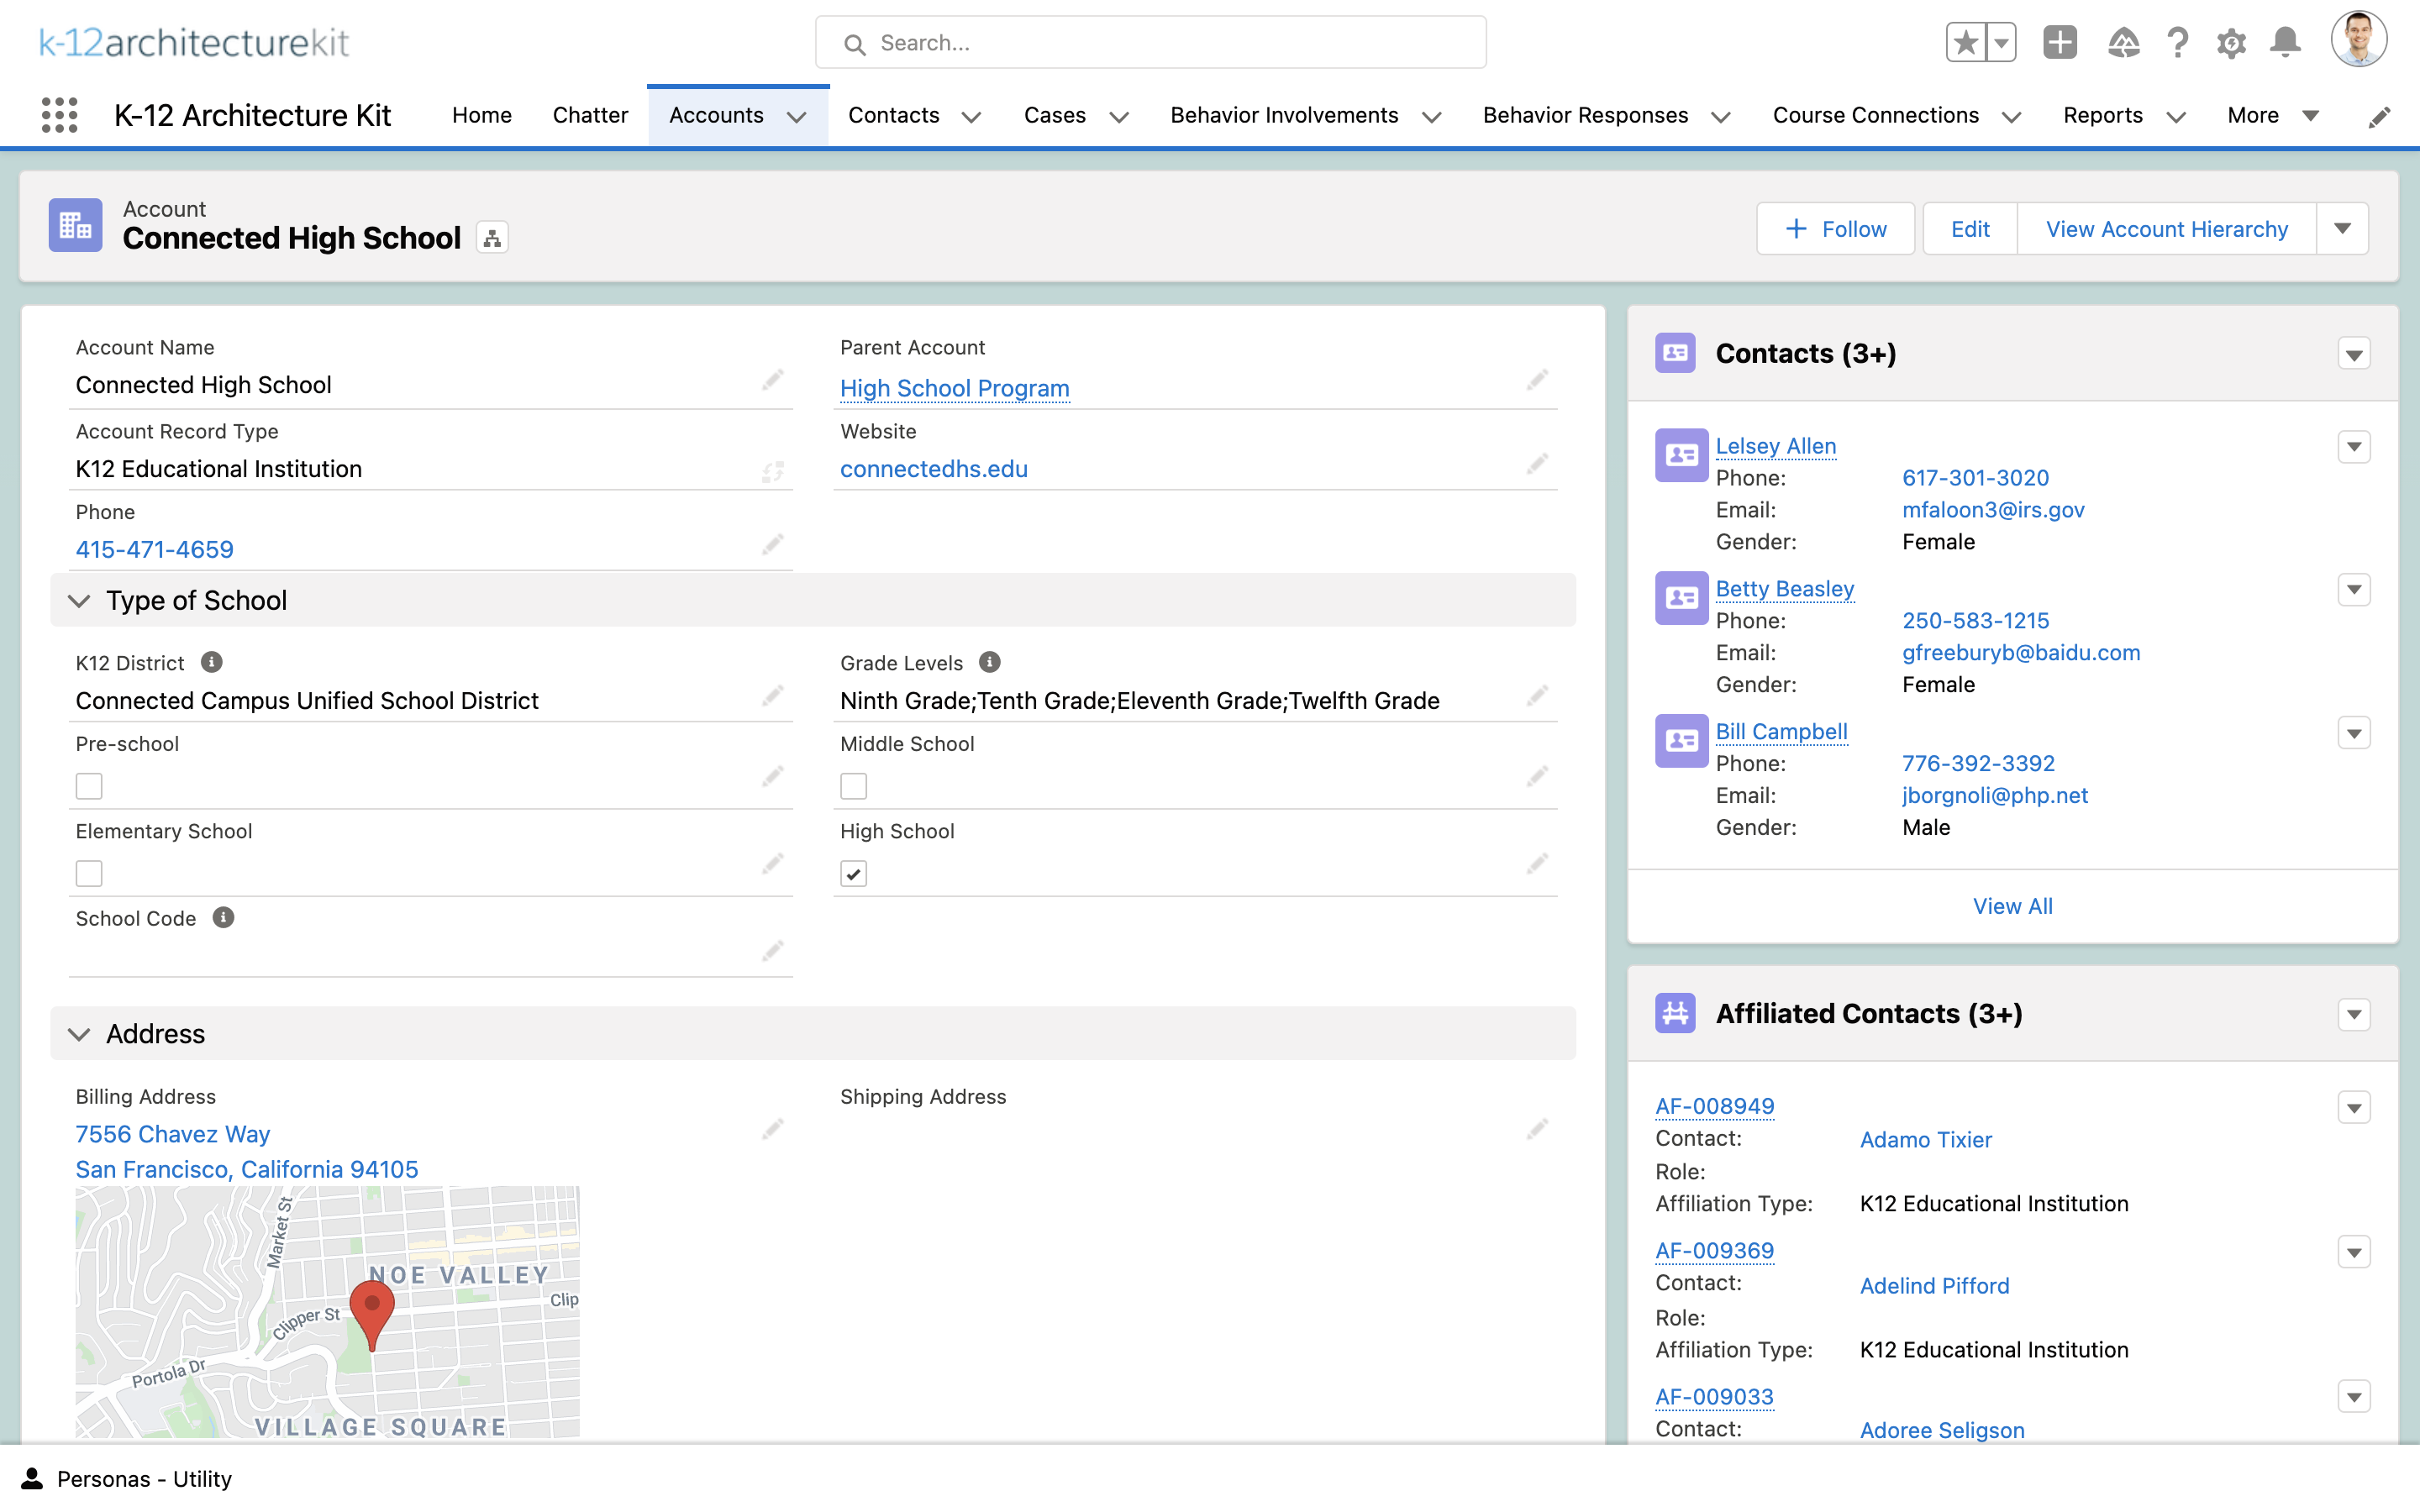The image size is (2420, 1512).
Task: Expand the Contacts dropdown arrow
Action: click(2352, 352)
